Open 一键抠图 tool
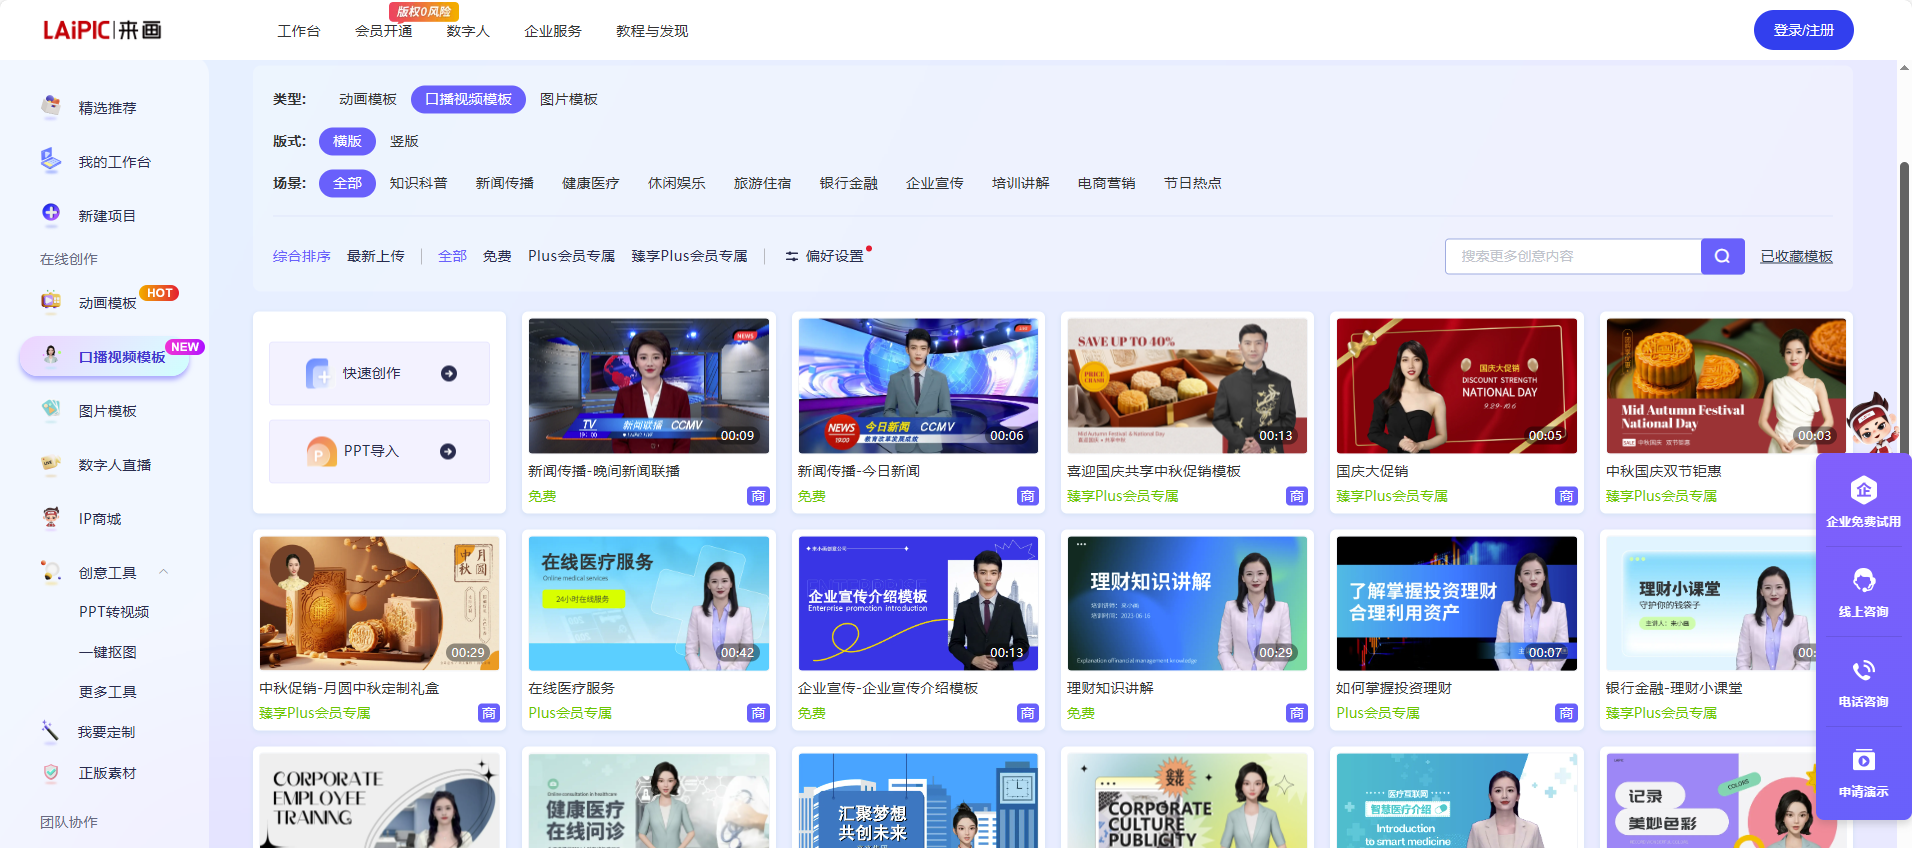 point(108,652)
